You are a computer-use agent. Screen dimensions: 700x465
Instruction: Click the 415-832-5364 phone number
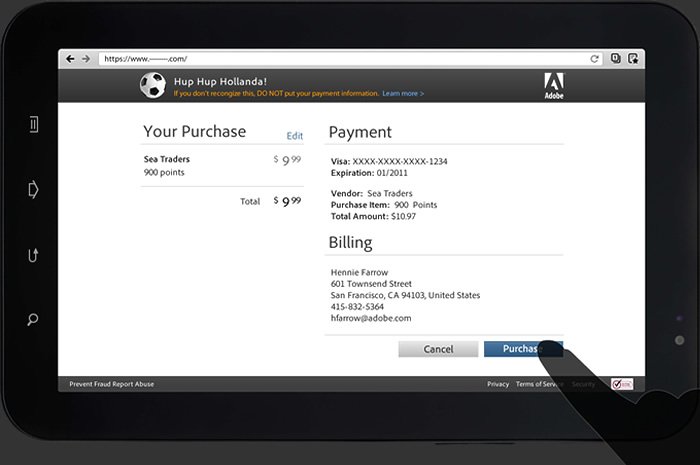coord(357,307)
